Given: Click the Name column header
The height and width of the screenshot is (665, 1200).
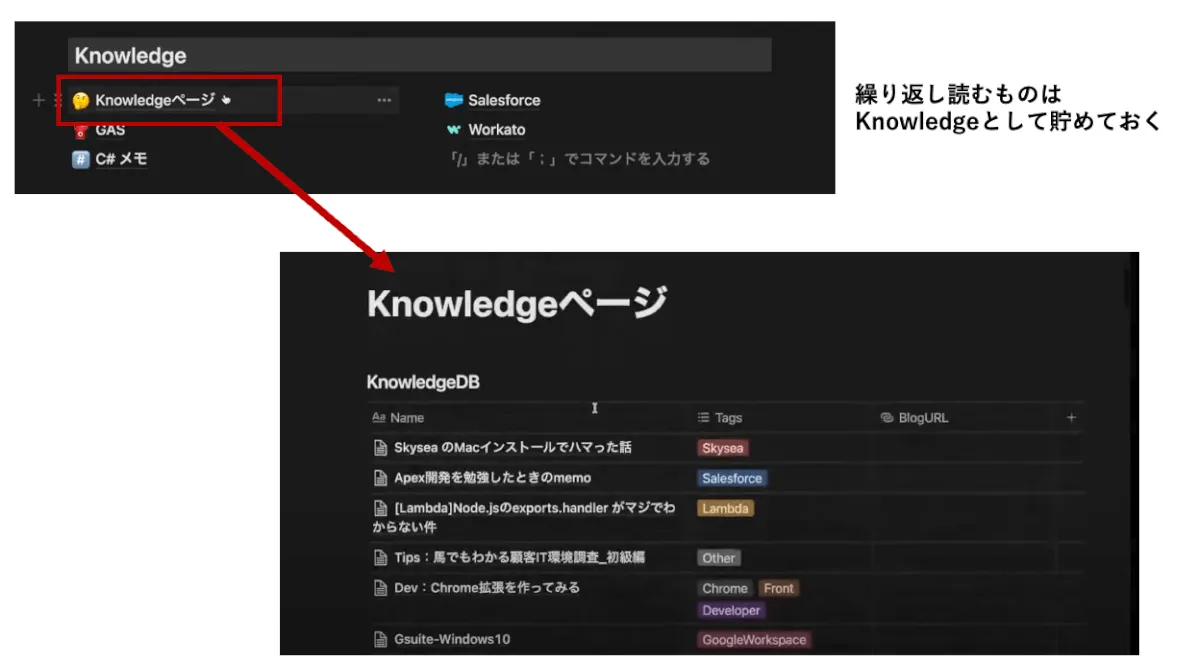Looking at the screenshot, I should [x=398, y=418].
